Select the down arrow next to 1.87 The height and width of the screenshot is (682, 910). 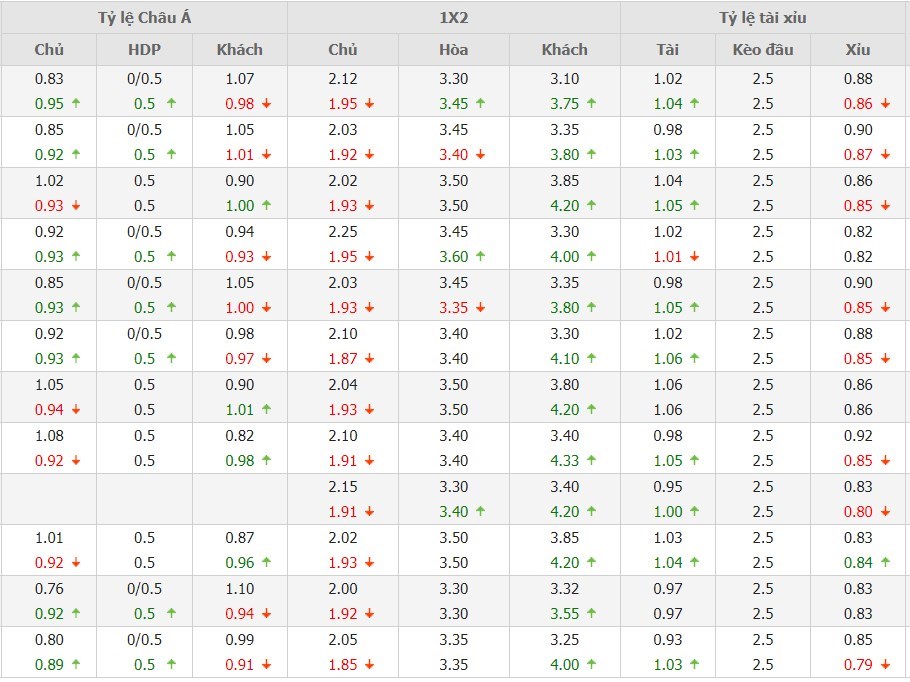click(x=369, y=359)
